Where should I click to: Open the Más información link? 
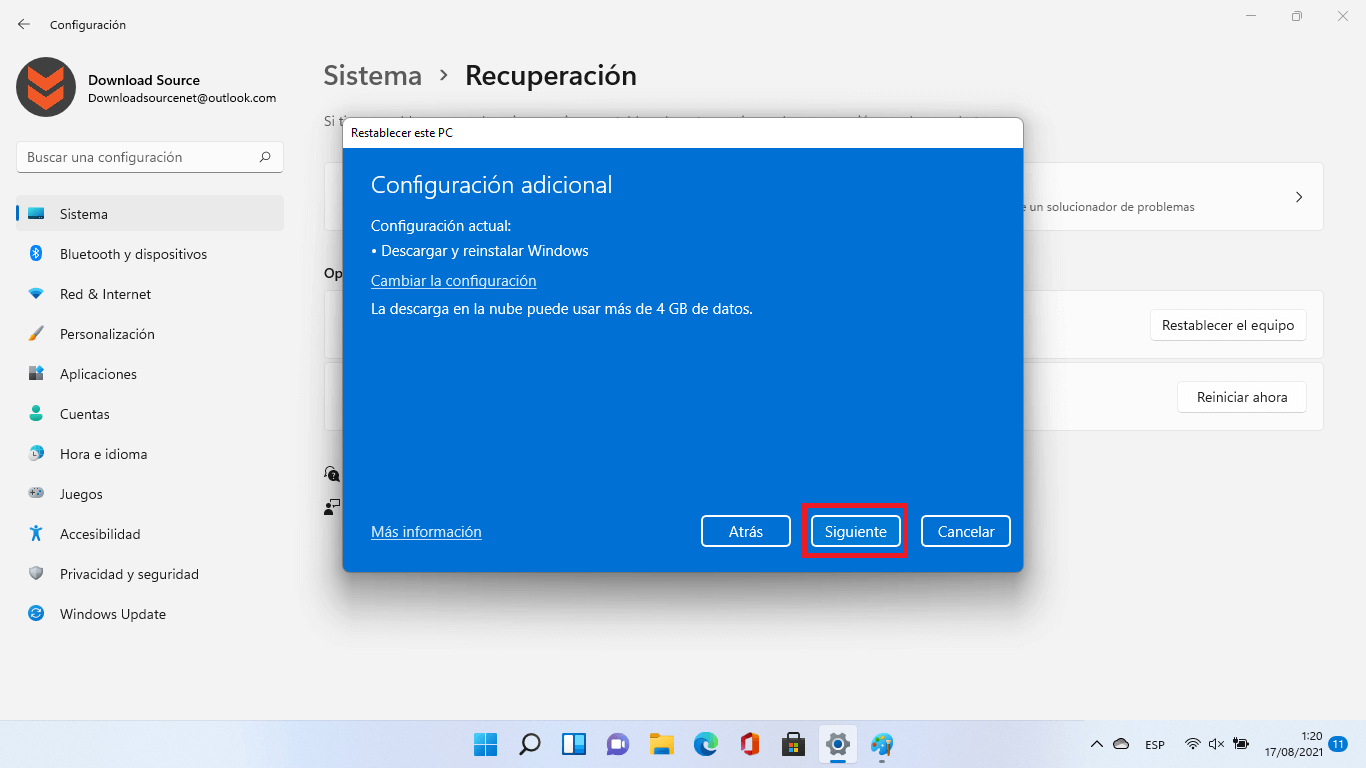pos(426,532)
